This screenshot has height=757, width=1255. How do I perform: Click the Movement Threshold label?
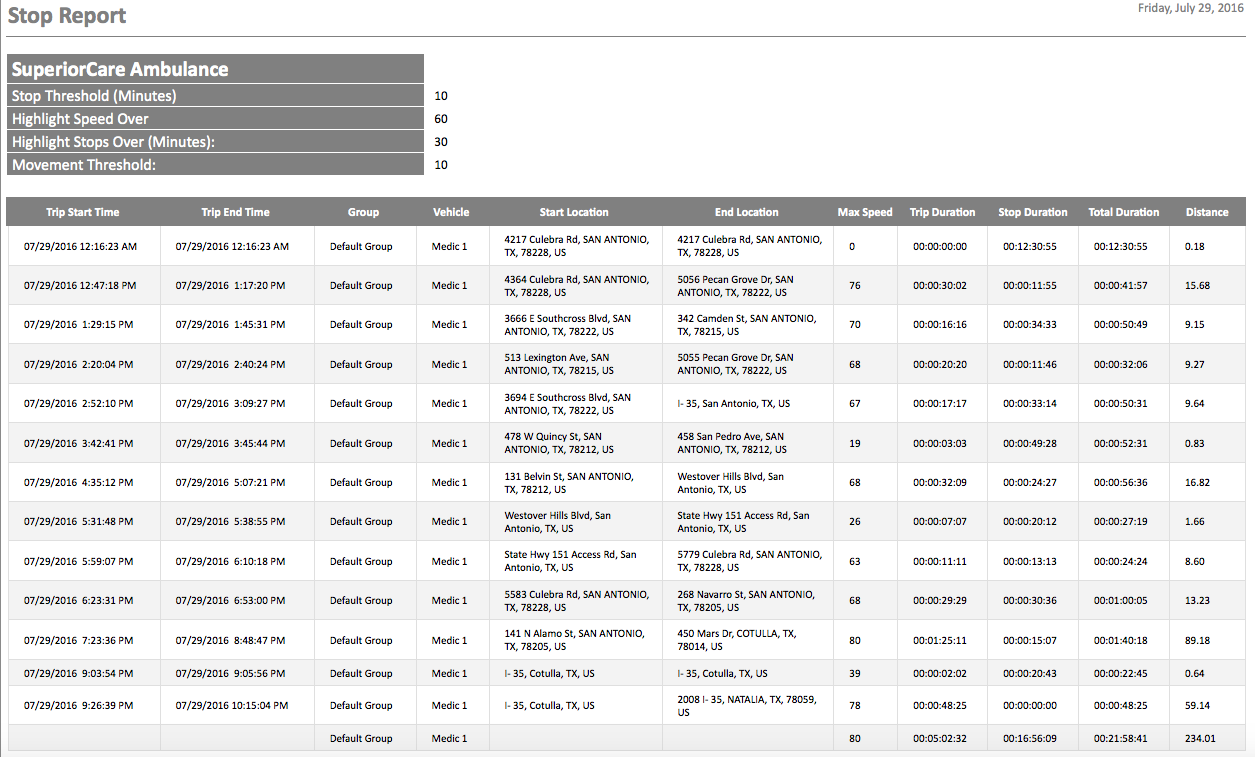point(84,165)
